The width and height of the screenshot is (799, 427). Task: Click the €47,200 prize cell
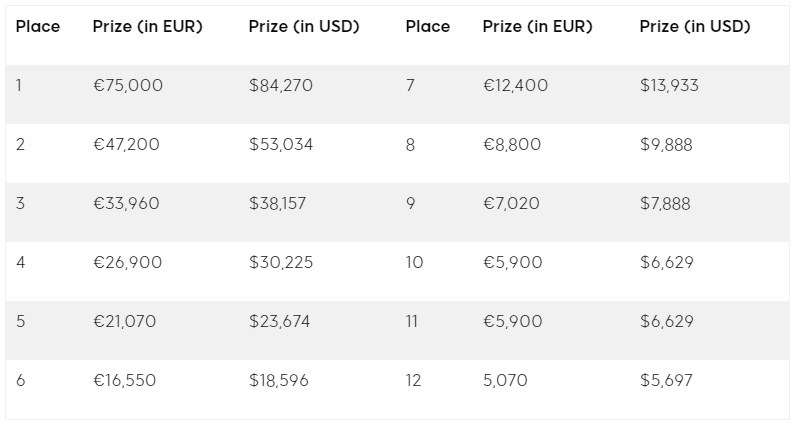[126, 145]
